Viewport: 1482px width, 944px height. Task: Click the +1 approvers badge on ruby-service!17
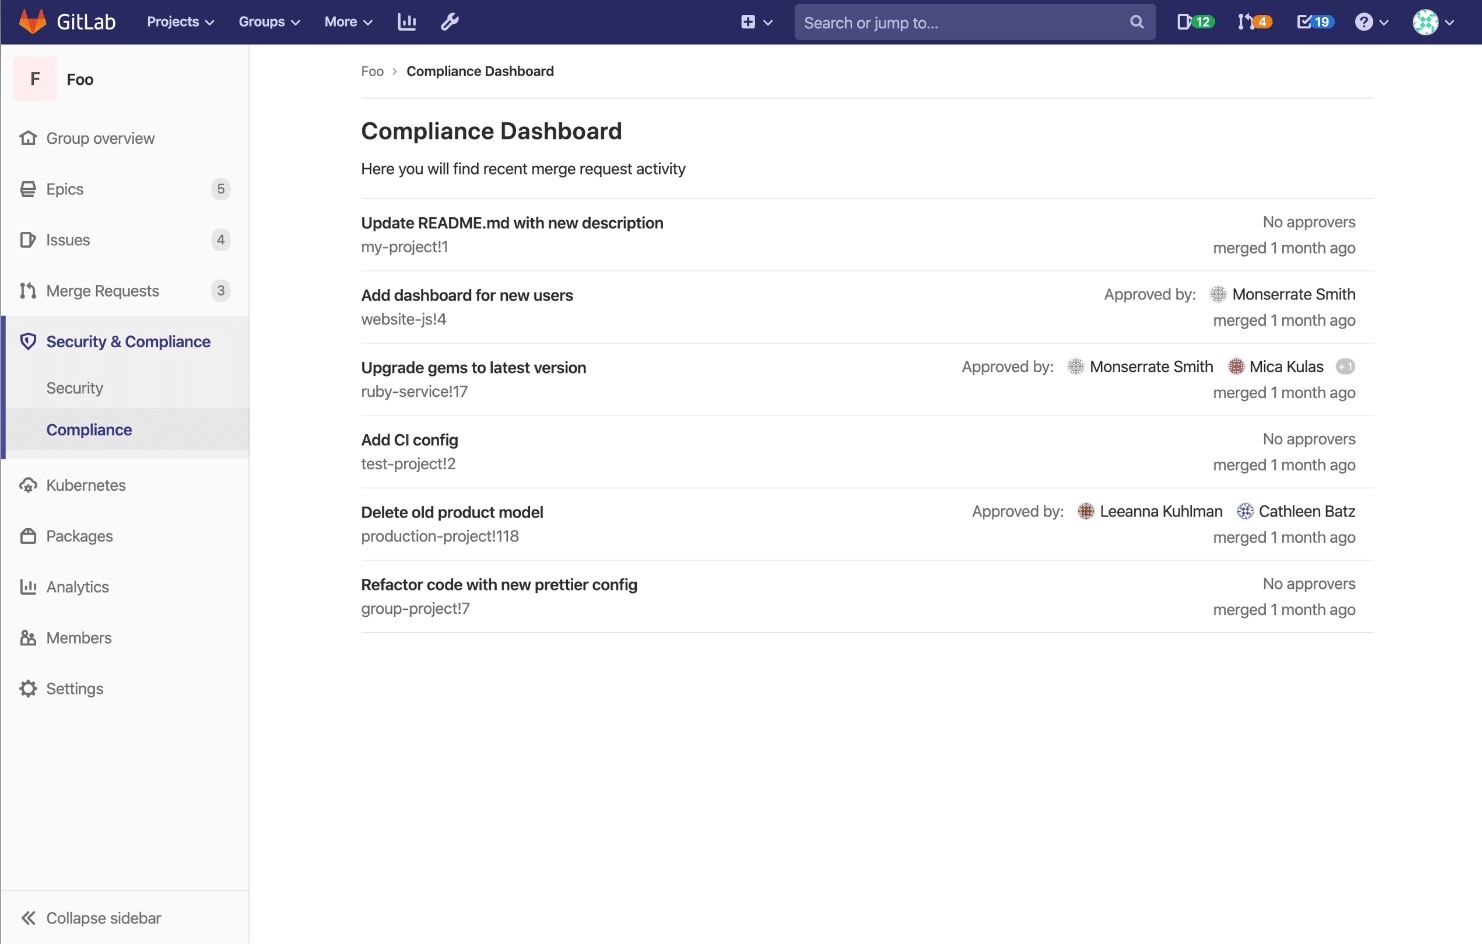pyautogui.click(x=1346, y=366)
